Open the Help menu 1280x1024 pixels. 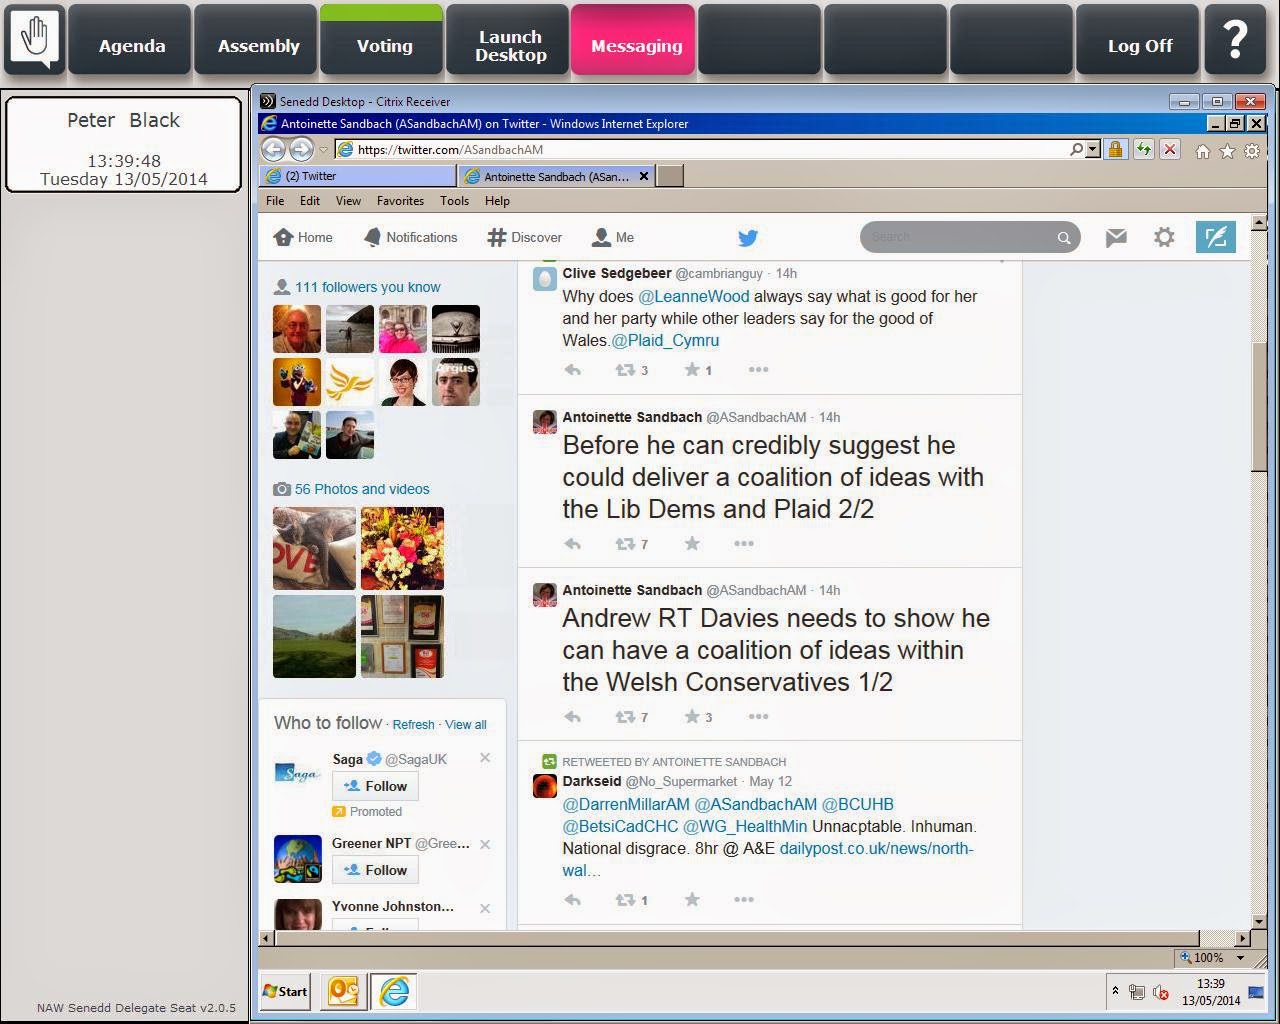coord(497,201)
